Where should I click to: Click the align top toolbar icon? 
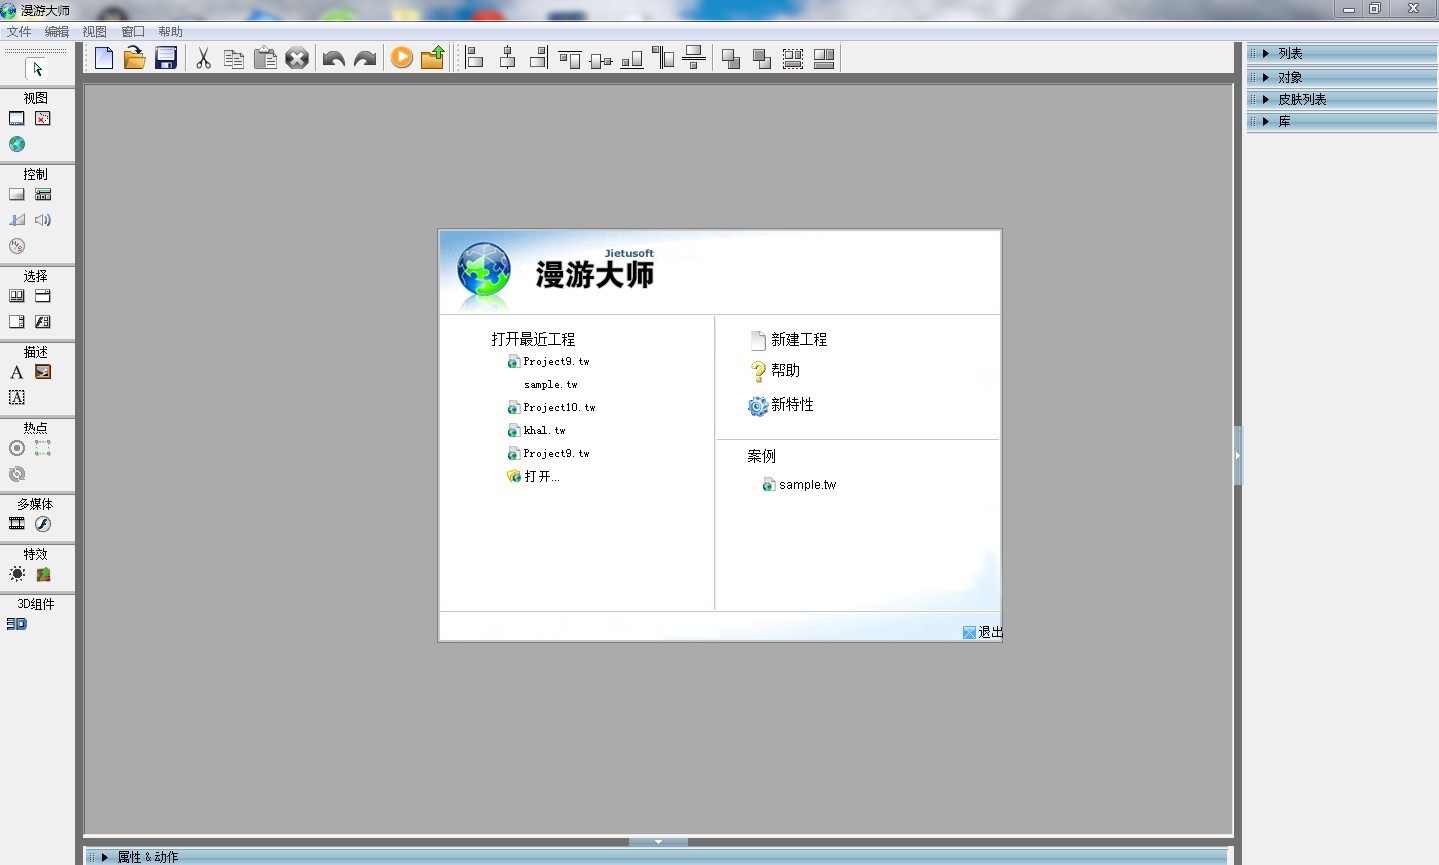[570, 58]
